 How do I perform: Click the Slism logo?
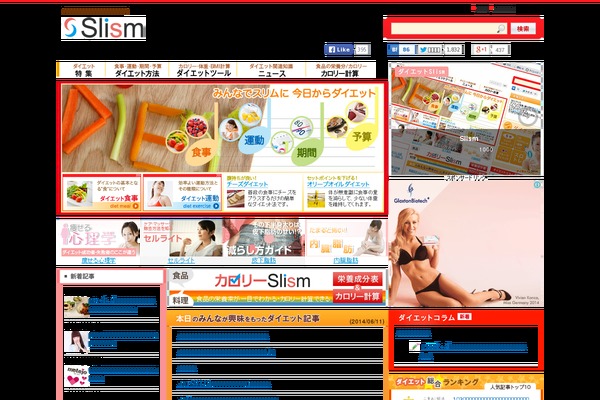coord(103,28)
